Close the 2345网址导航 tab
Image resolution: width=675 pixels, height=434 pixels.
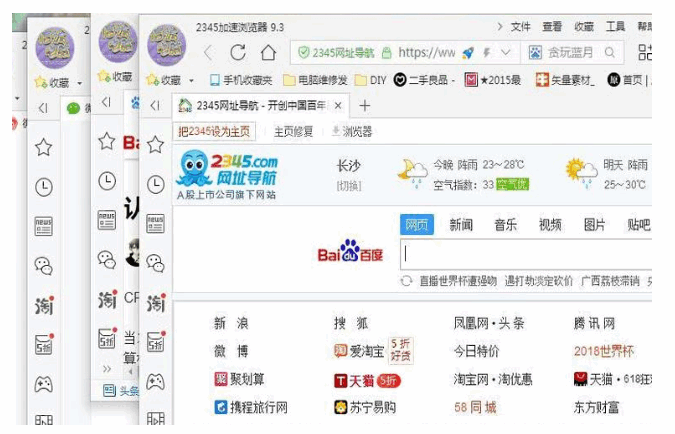point(338,105)
